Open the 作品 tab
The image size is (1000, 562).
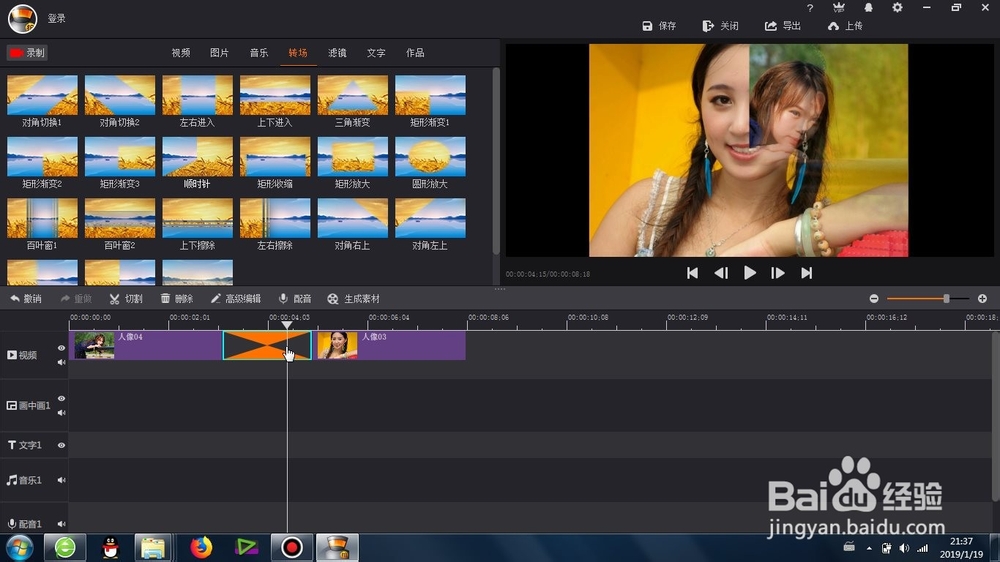415,53
